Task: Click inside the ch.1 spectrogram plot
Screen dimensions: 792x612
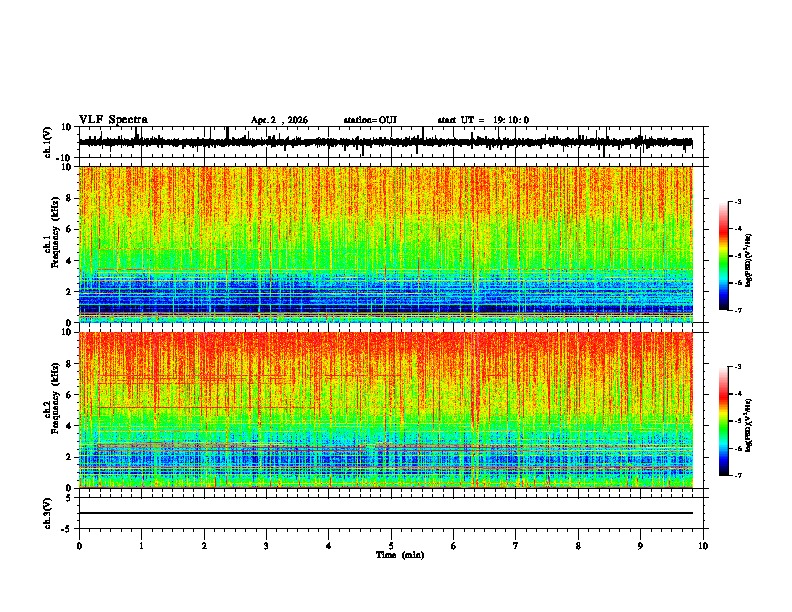Action: tap(386, 244)
